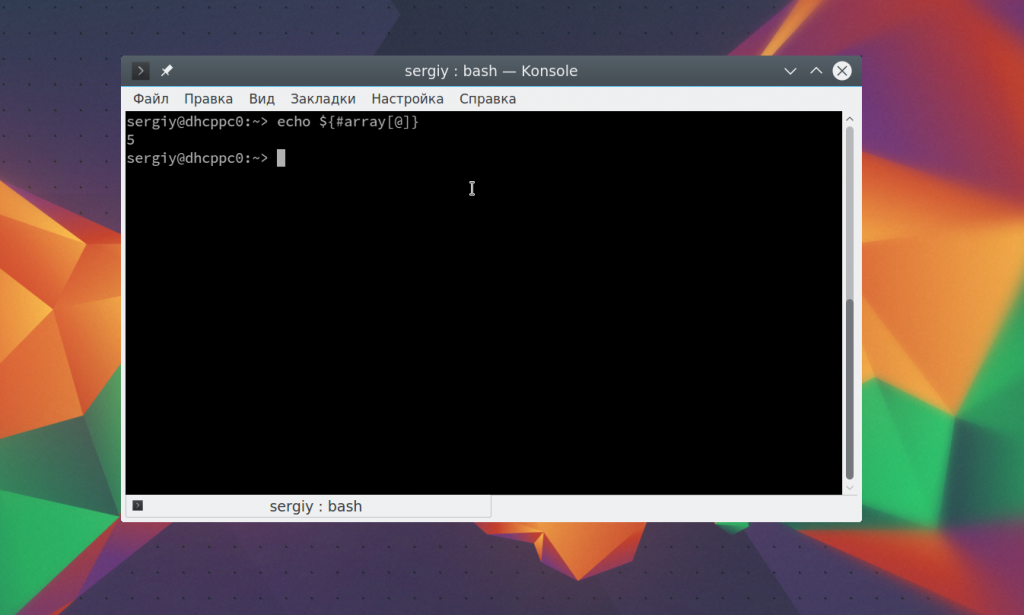Viewport: 1024px width, 615px height.
Task: Minimize the Konsole window
Action: (x=790, y=71)
